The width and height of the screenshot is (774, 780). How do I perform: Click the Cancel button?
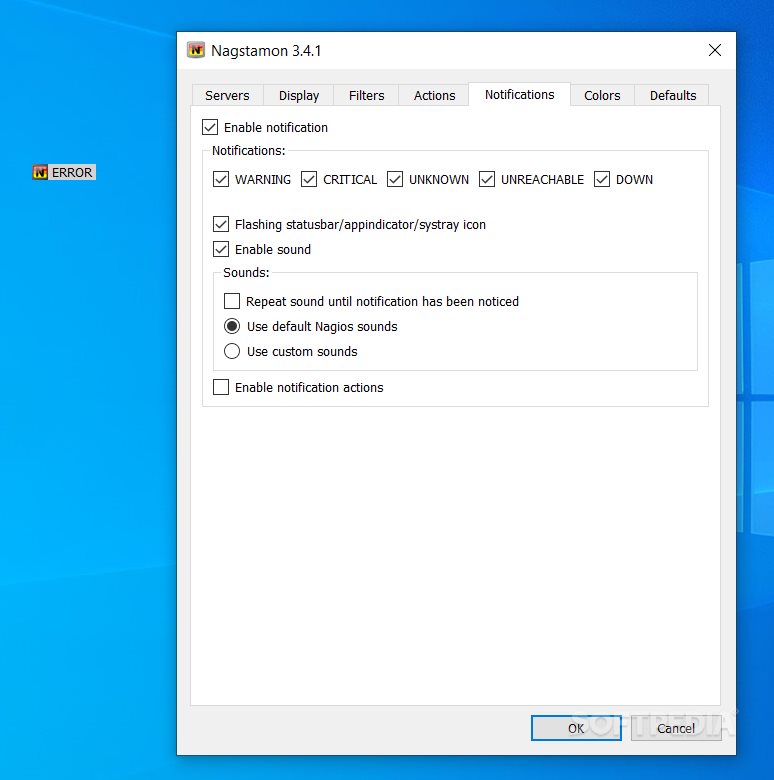pyautogui.click(x=676, y=728)
